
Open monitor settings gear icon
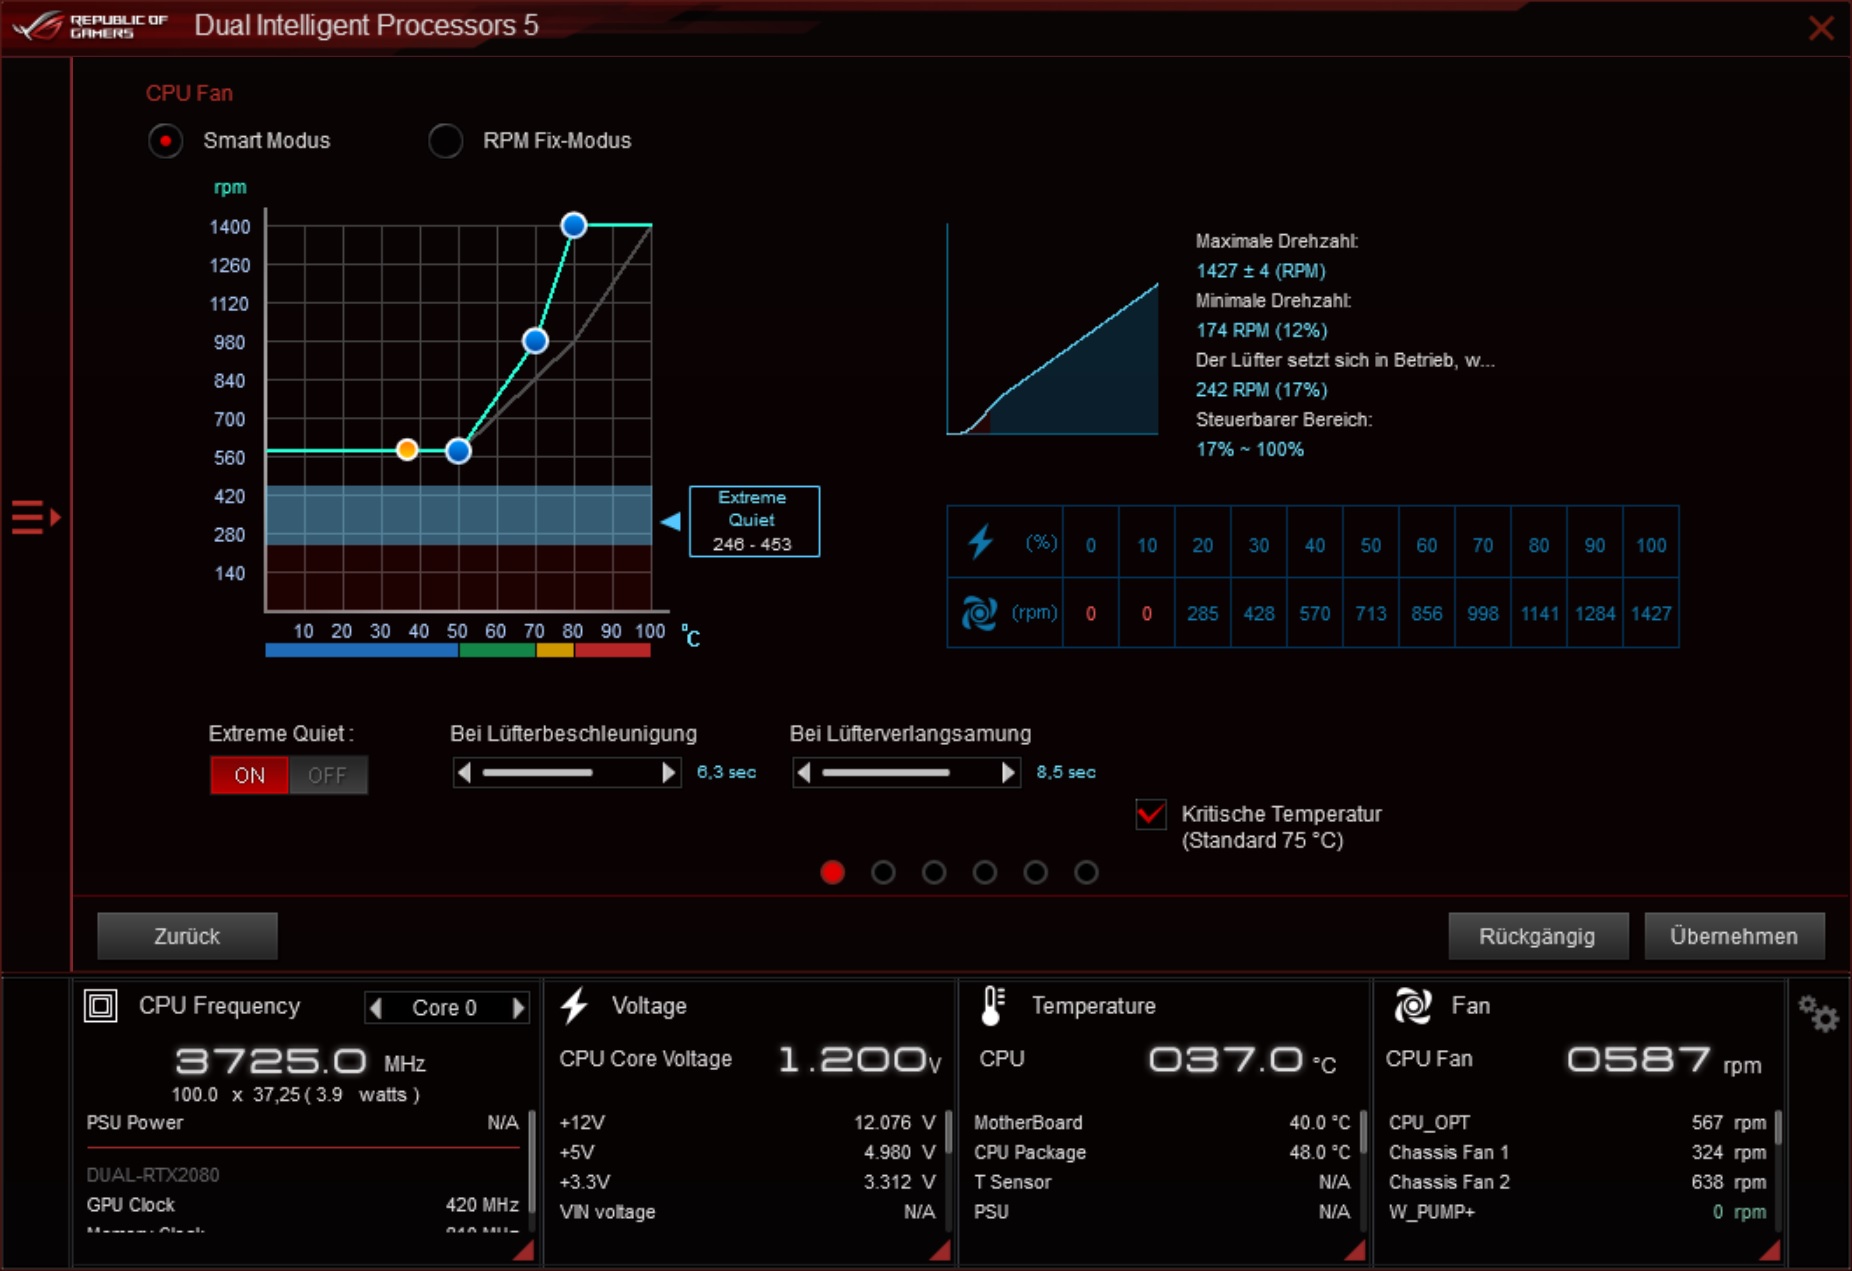click(1818, 1015)
